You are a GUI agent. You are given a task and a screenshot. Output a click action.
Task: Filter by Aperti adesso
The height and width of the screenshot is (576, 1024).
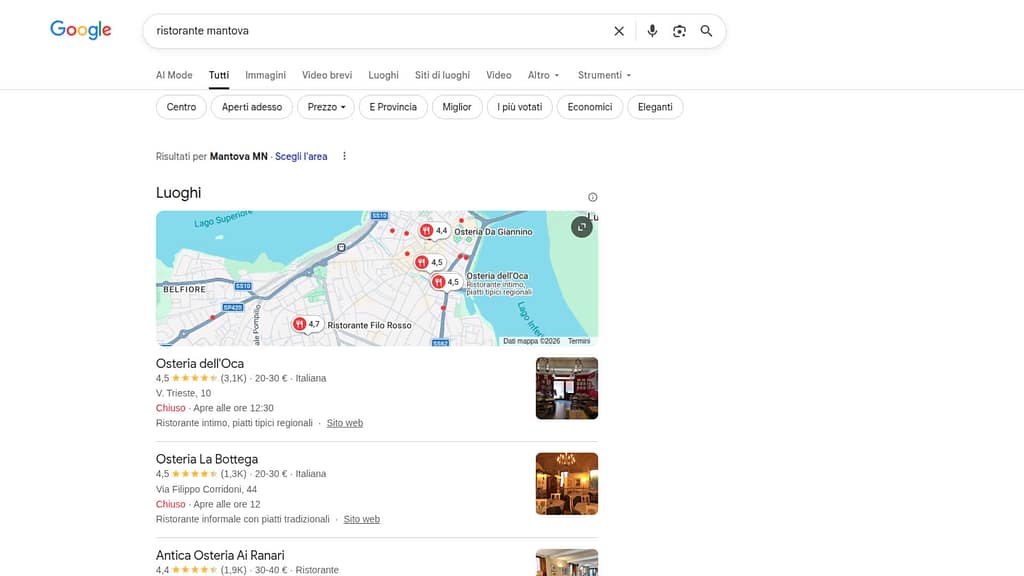pyautogui.click(x=251, y=107)
